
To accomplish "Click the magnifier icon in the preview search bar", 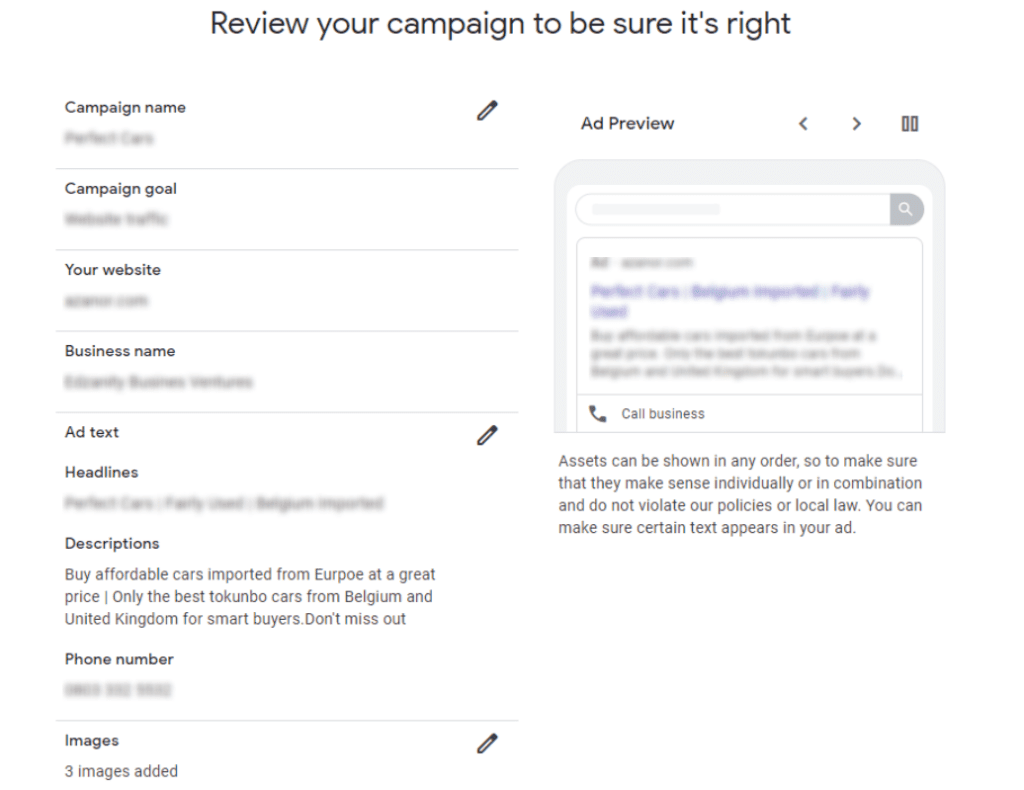I will click(x=906, y=209).
